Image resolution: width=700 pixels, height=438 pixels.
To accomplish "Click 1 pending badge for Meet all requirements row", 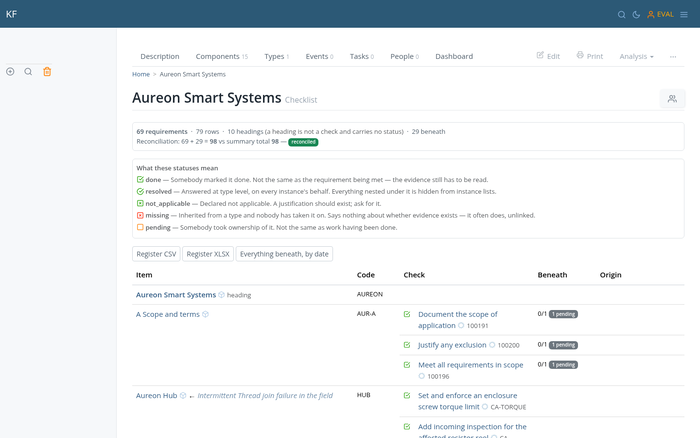I will coord(563,365).
